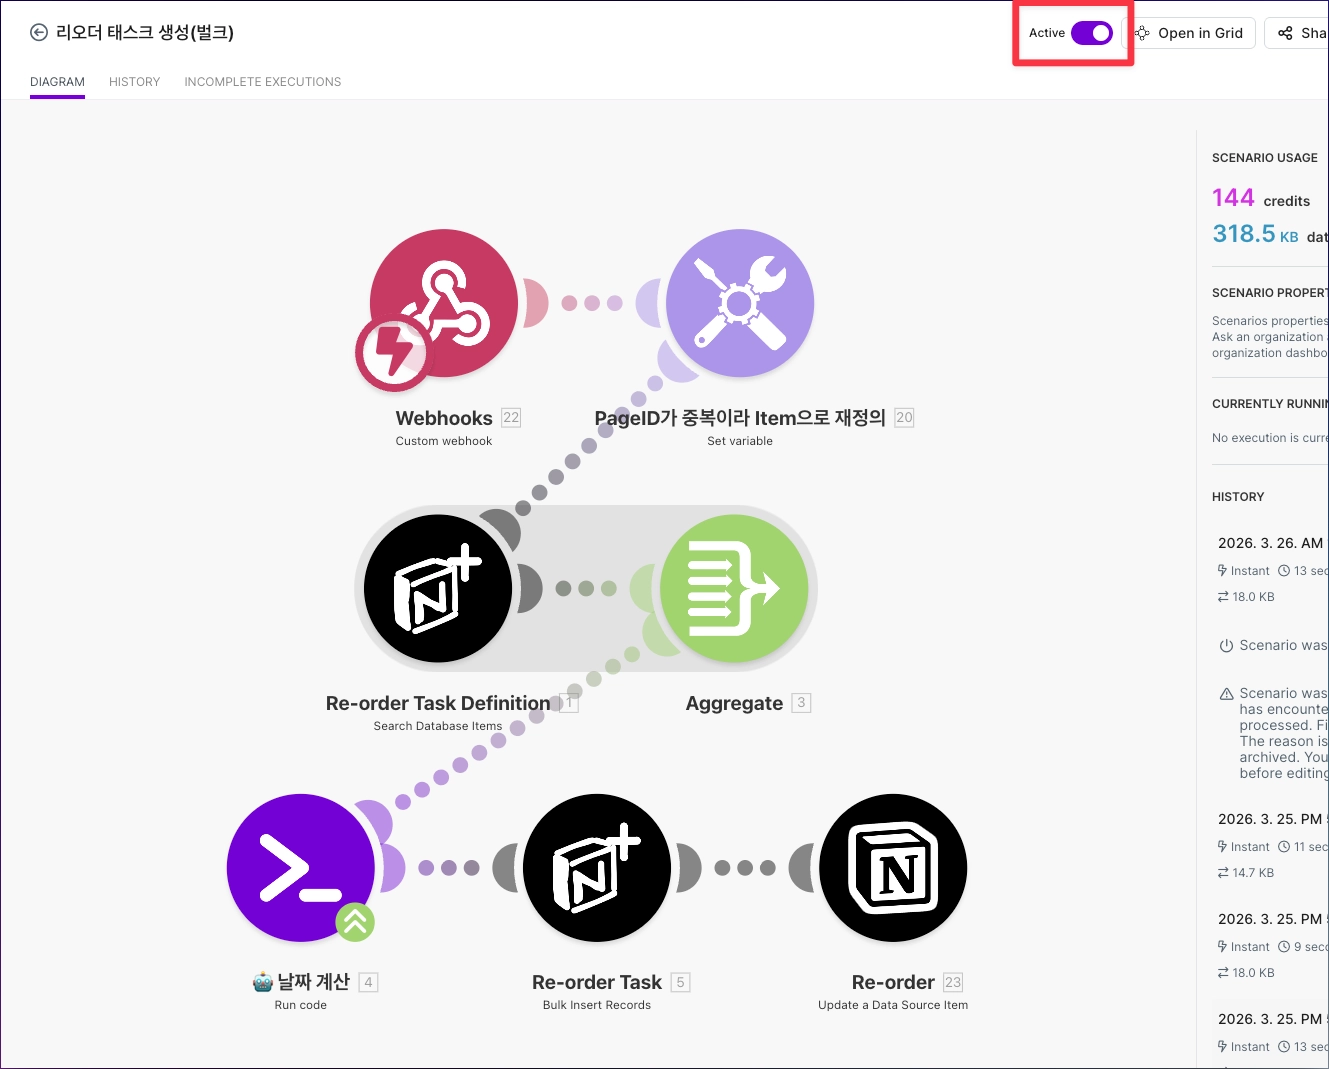Open the Re-order Update Data Source Item module

point(893,867)
